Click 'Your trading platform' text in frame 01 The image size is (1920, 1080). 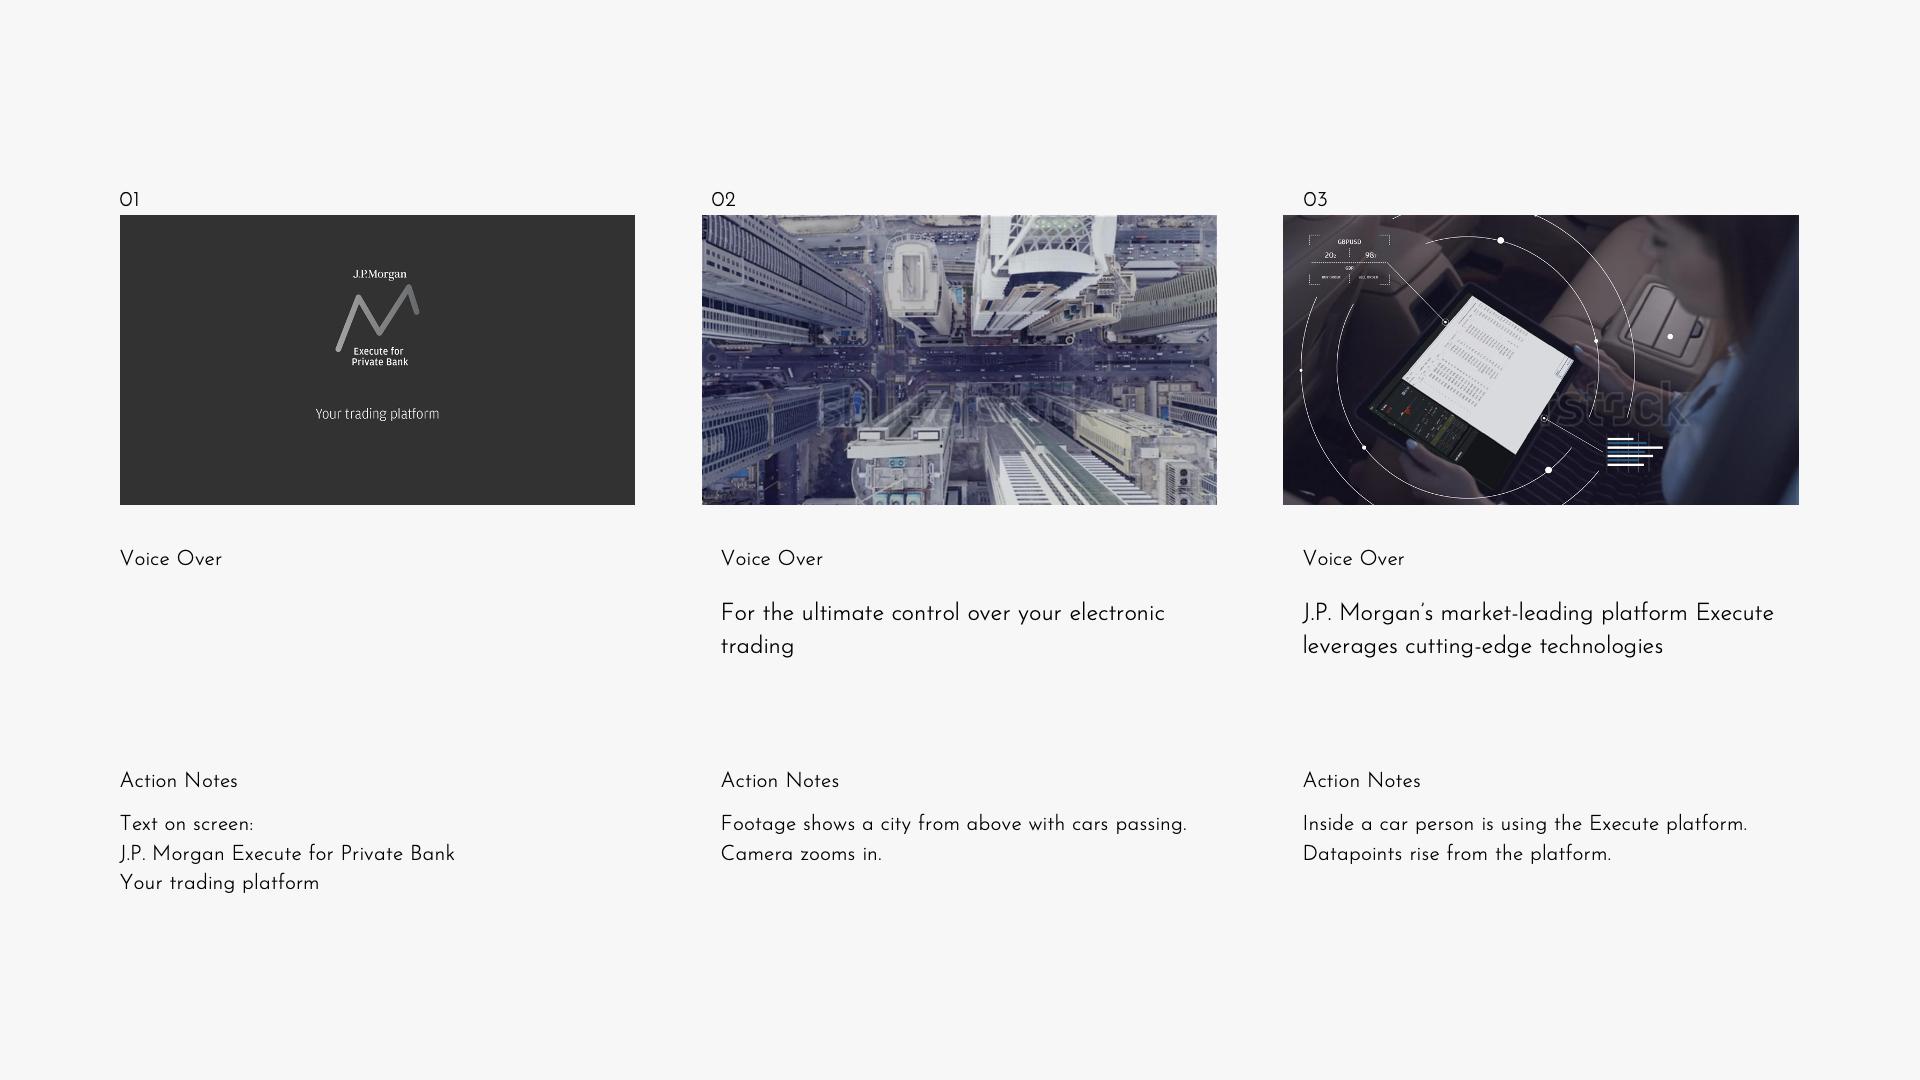(x=377, y=414)
